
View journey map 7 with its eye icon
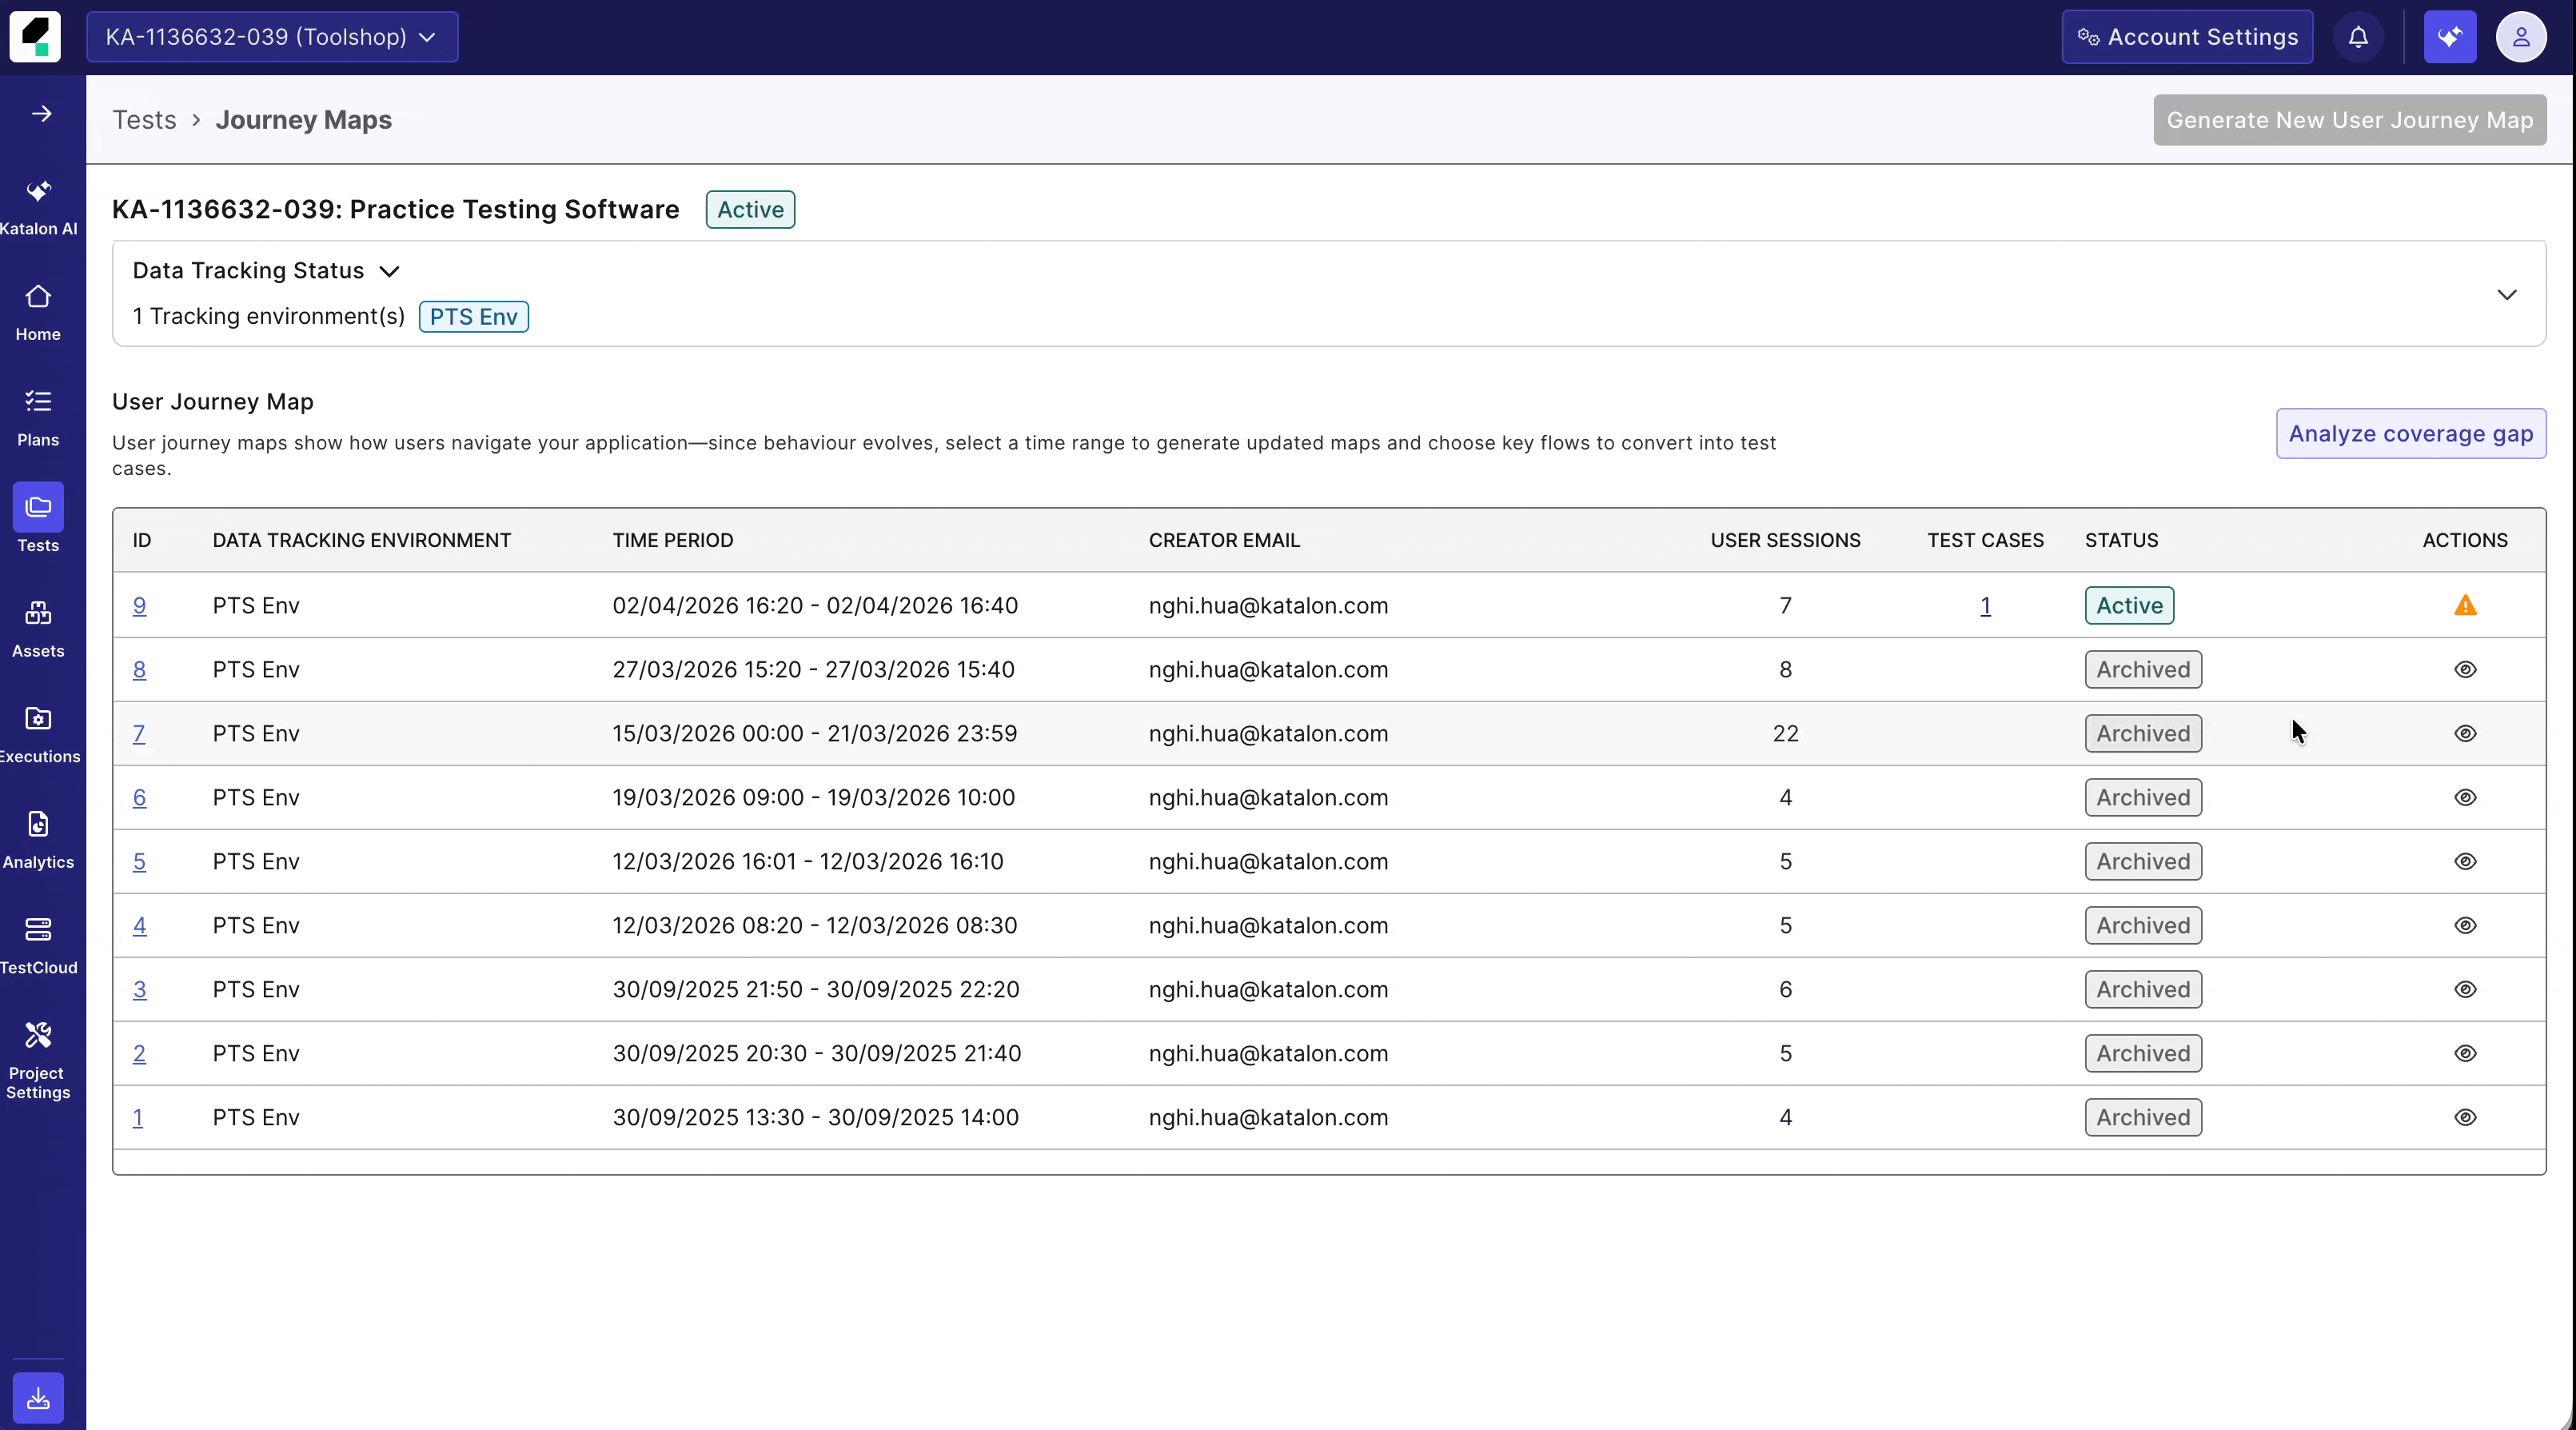[2466, 733]
